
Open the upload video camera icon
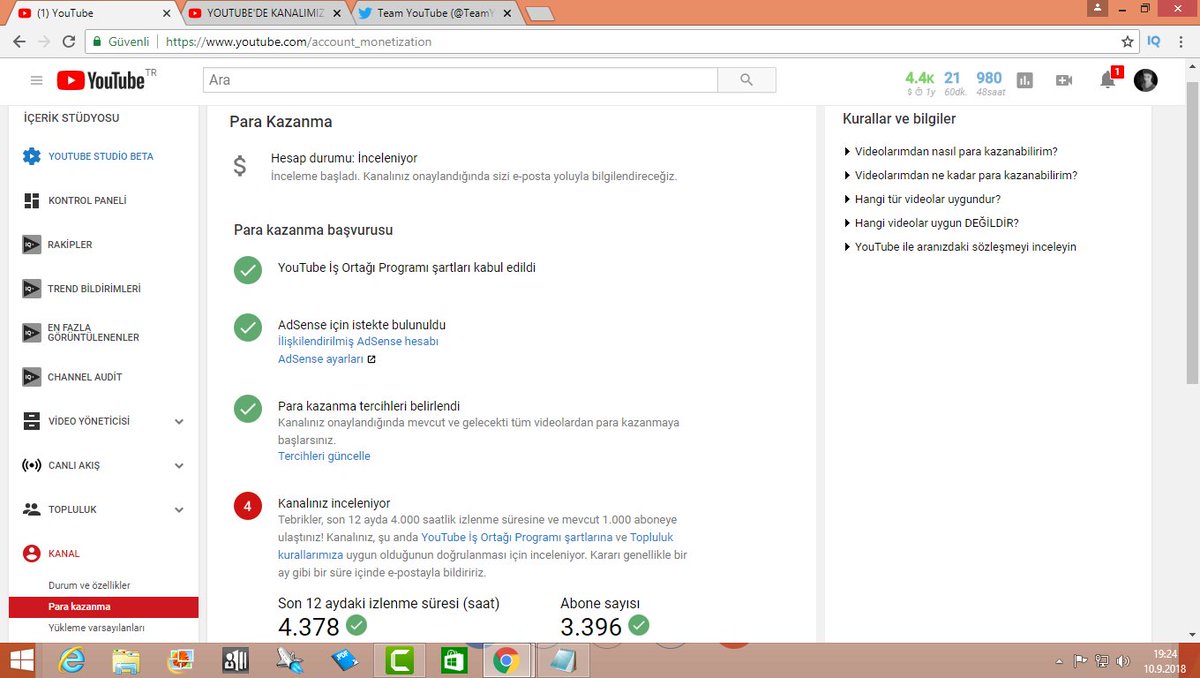1064,80
